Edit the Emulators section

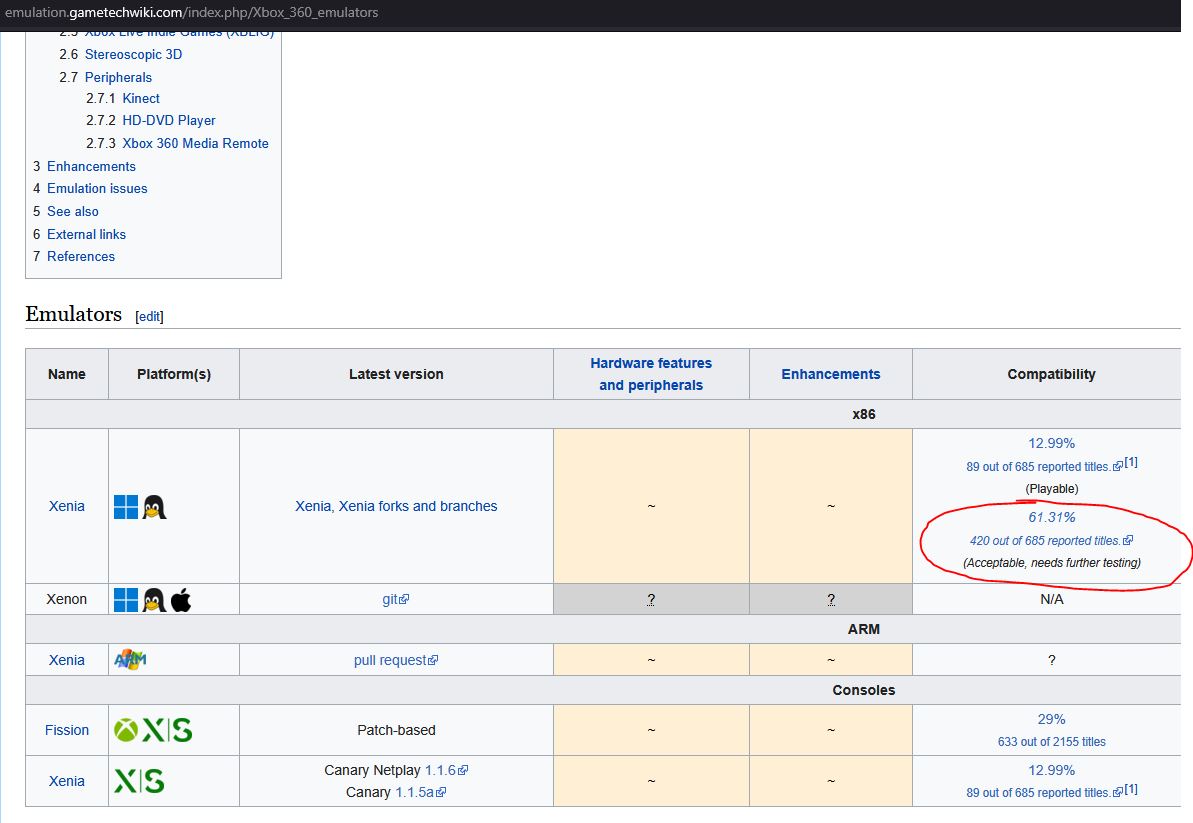coord(149,316)
